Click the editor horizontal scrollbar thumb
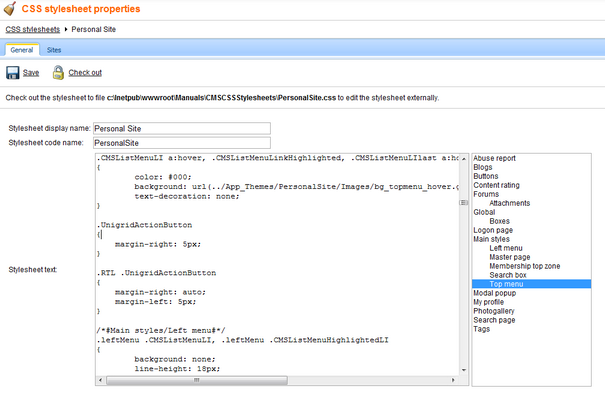 tap(197, 380)
